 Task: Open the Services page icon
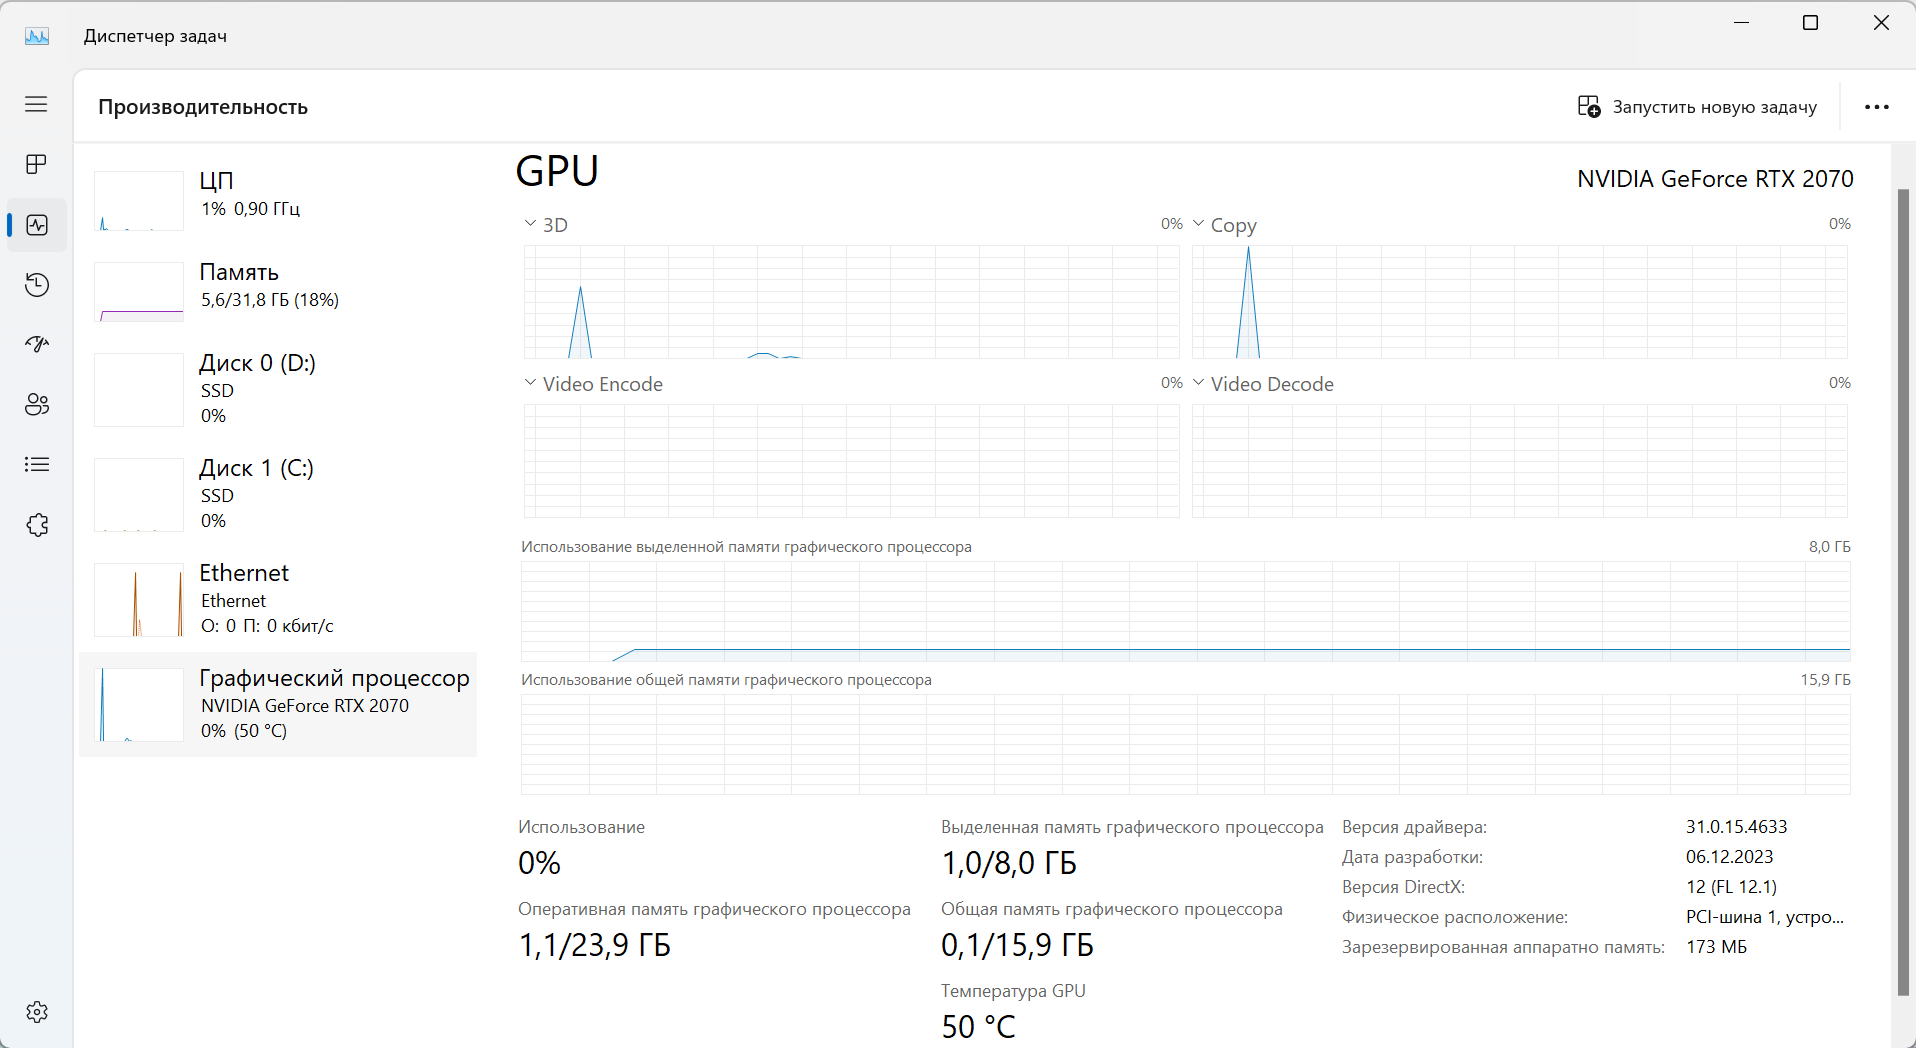37,525
